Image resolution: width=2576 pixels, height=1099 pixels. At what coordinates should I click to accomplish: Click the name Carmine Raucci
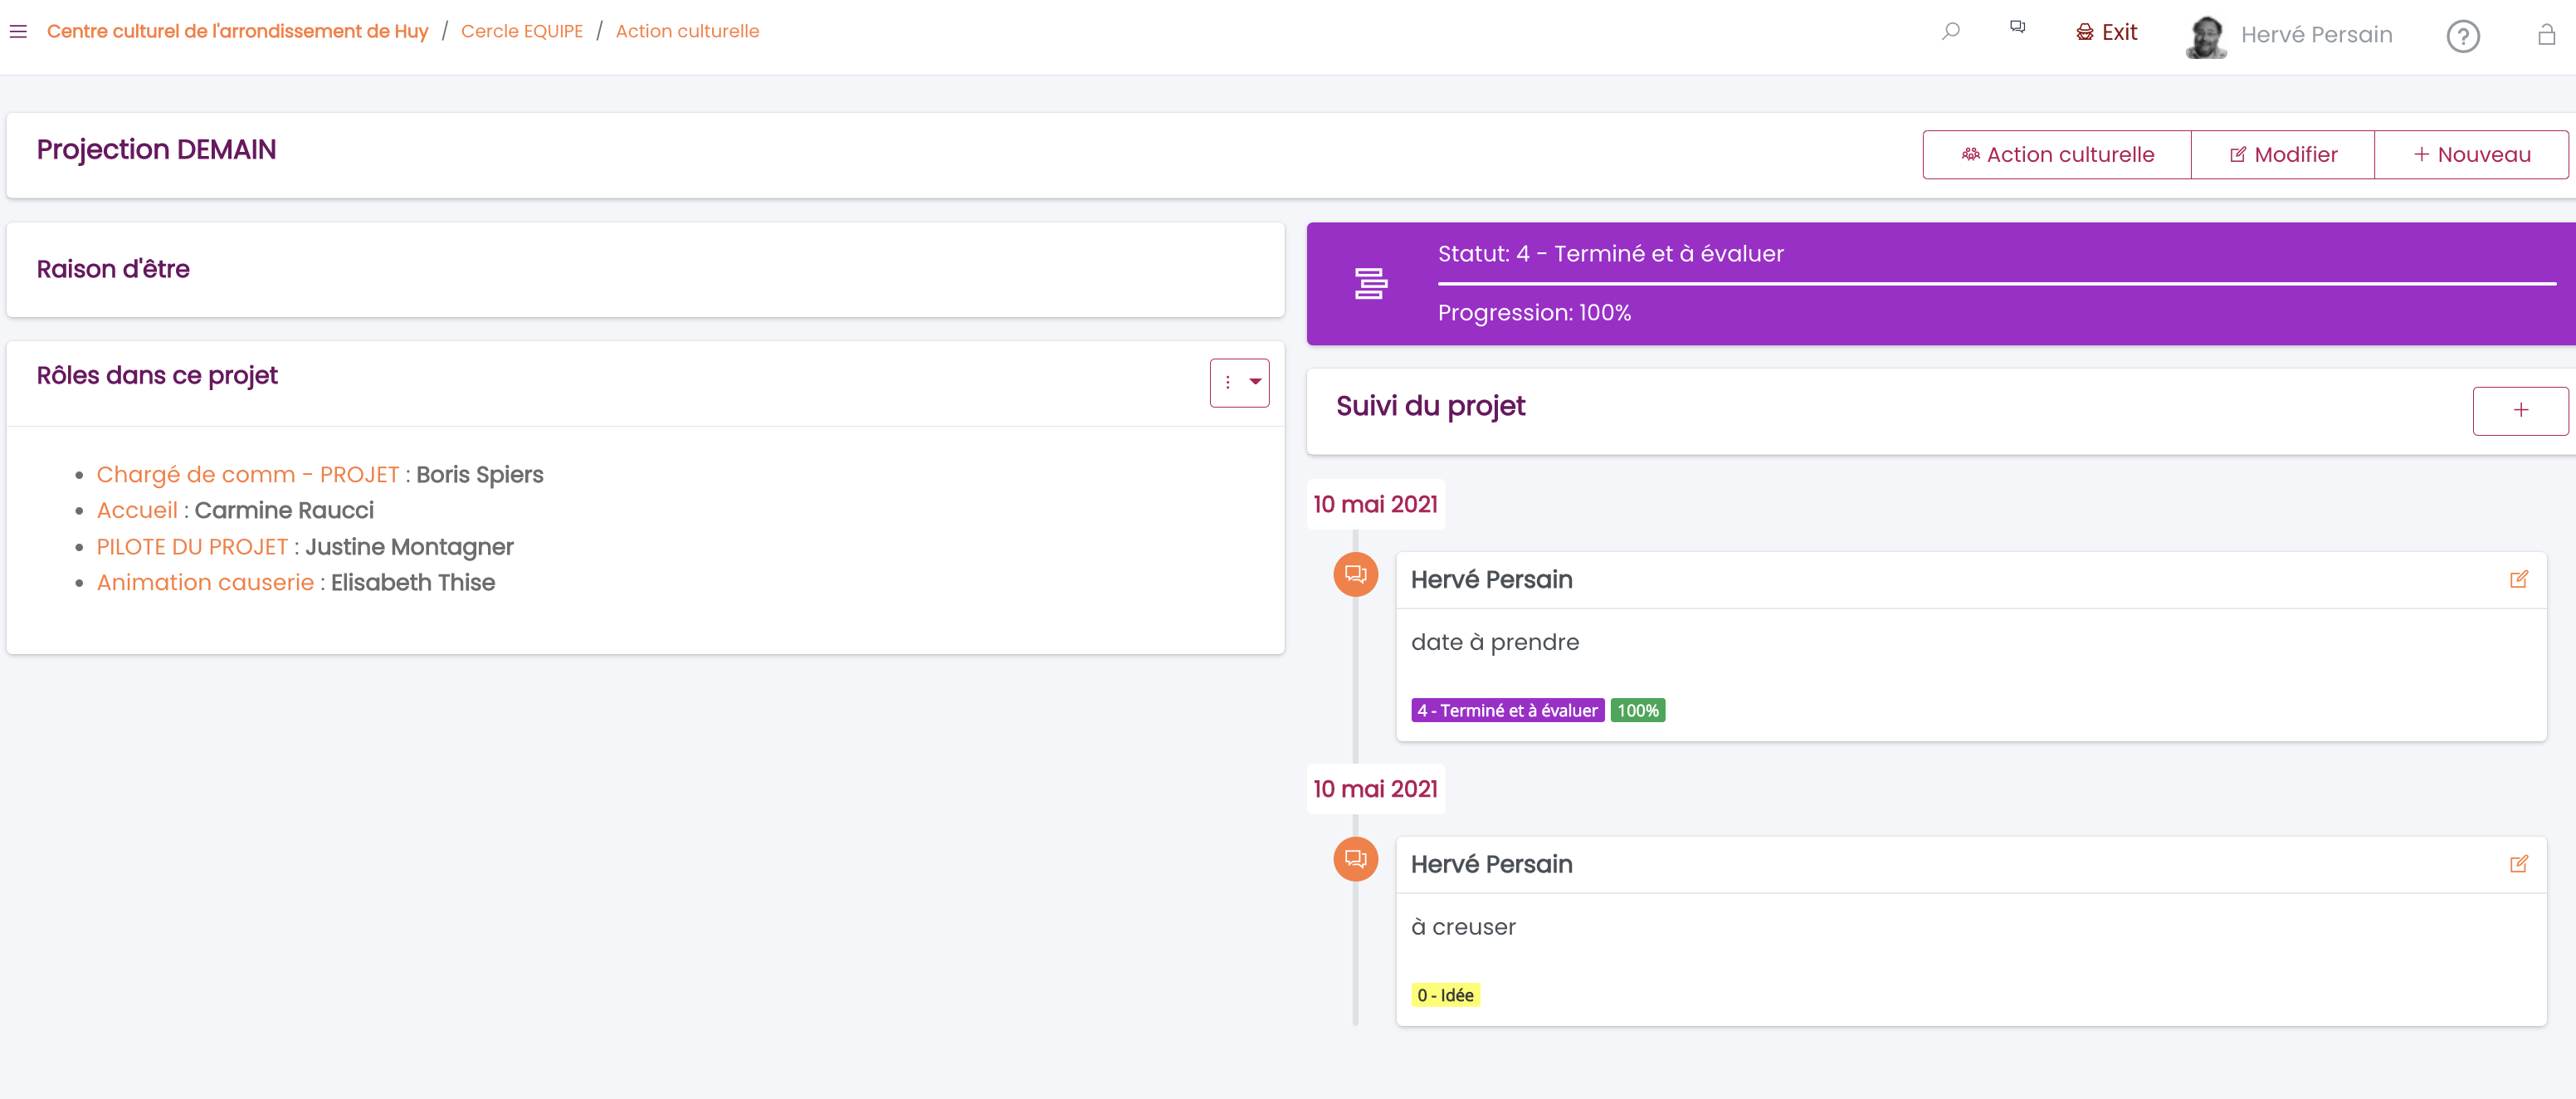pos(284,511)
